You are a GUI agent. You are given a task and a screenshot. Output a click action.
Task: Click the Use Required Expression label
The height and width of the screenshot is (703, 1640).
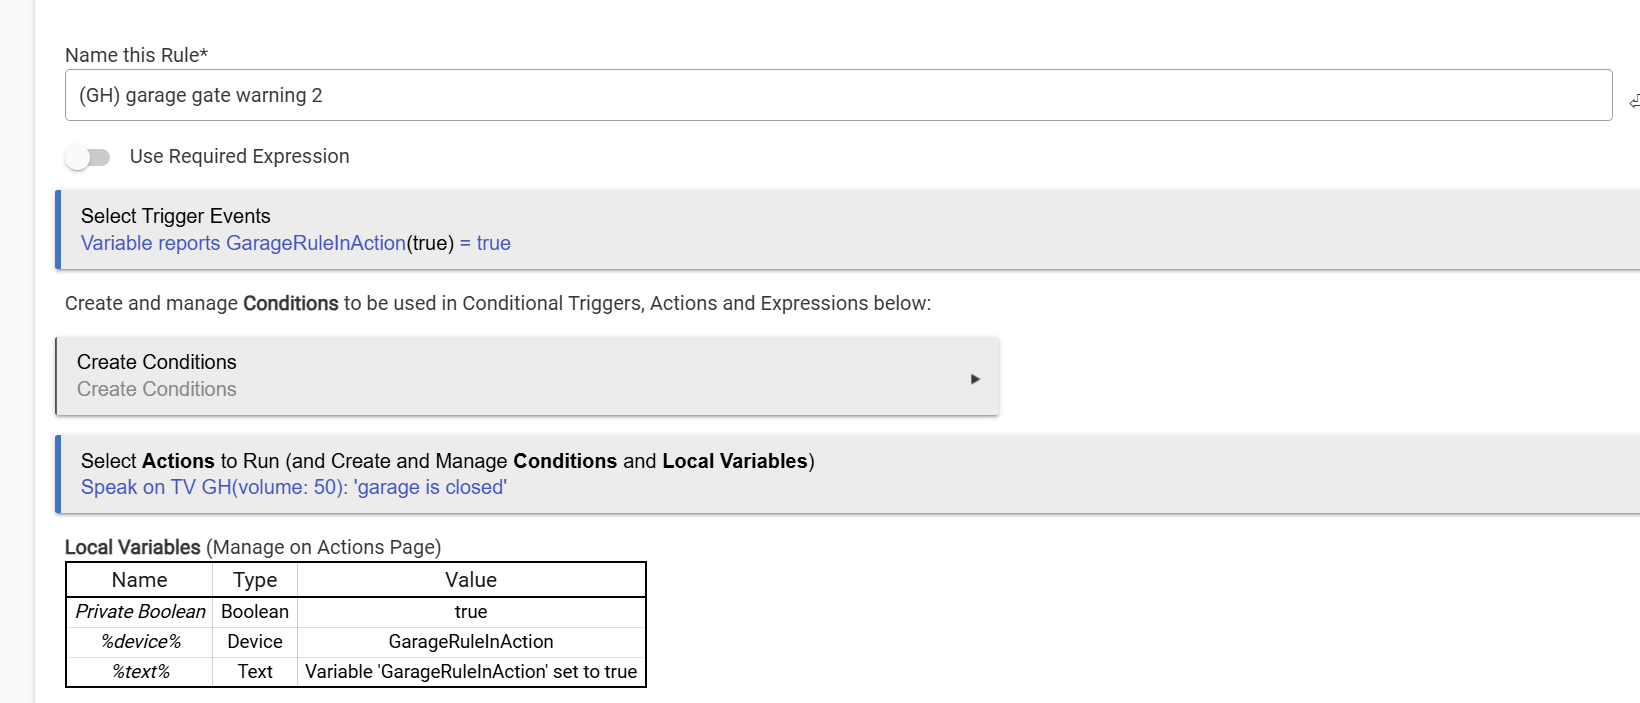pos(240,156)
